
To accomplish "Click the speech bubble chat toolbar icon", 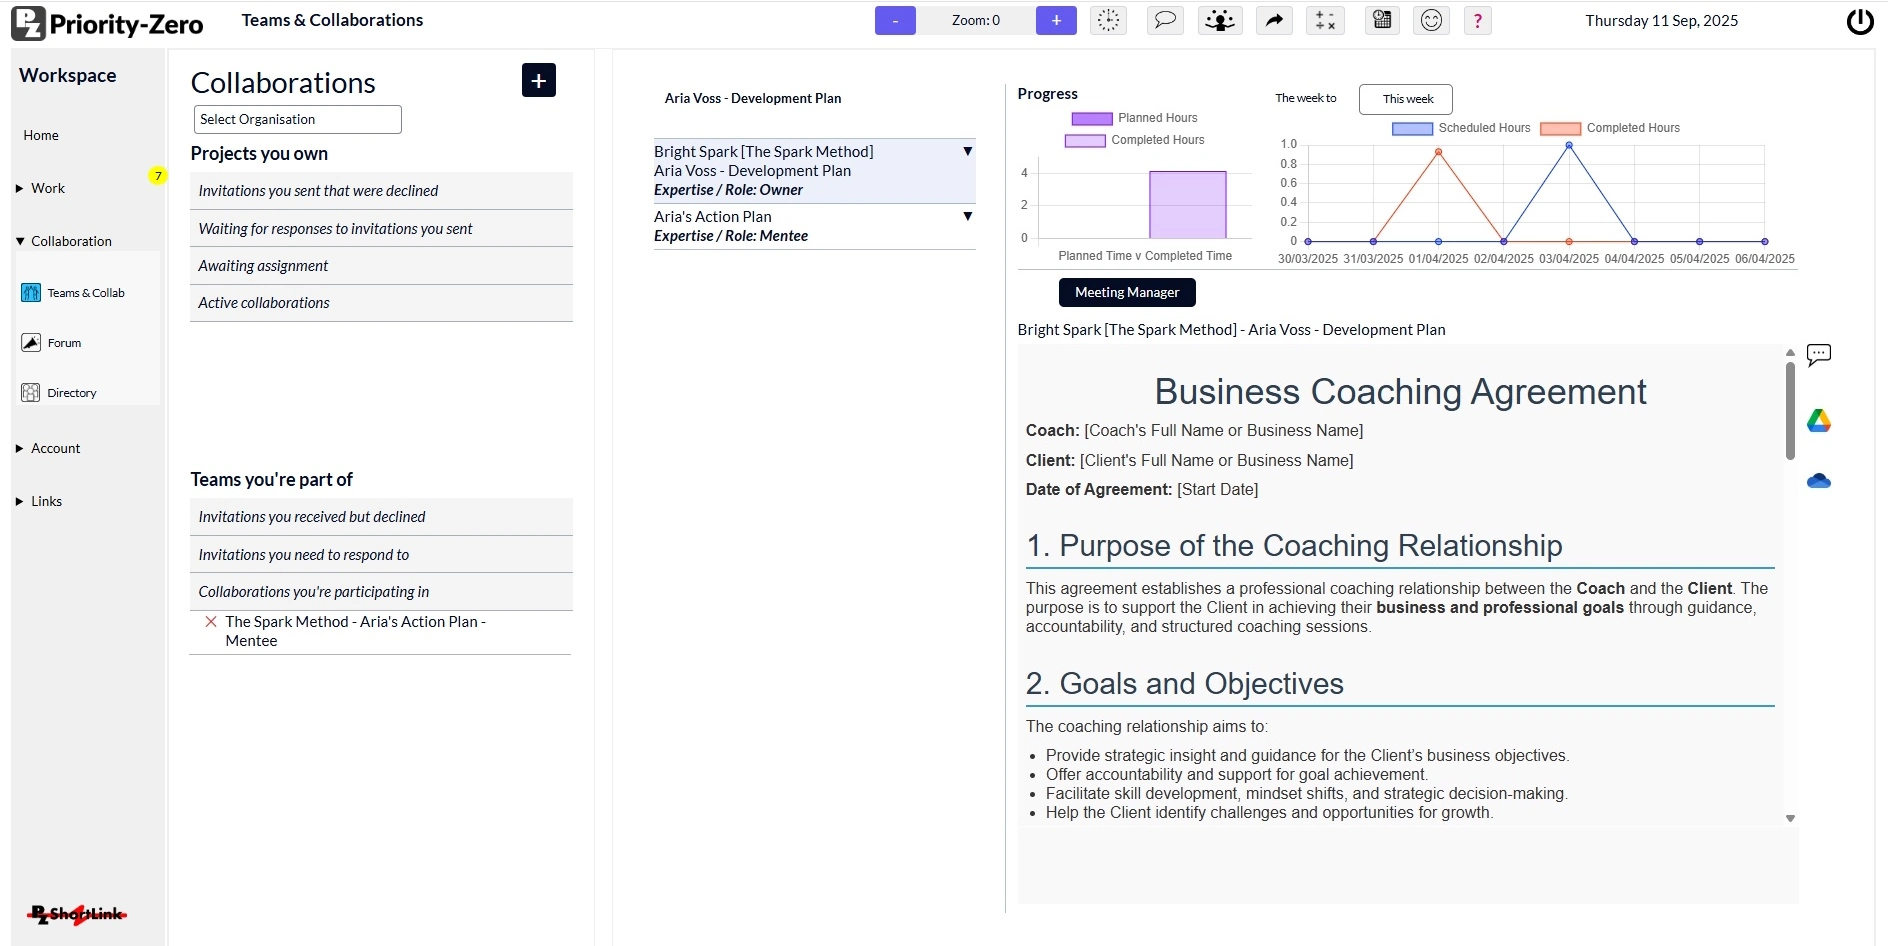I will pyautogui.click(x=1165, y=20).
